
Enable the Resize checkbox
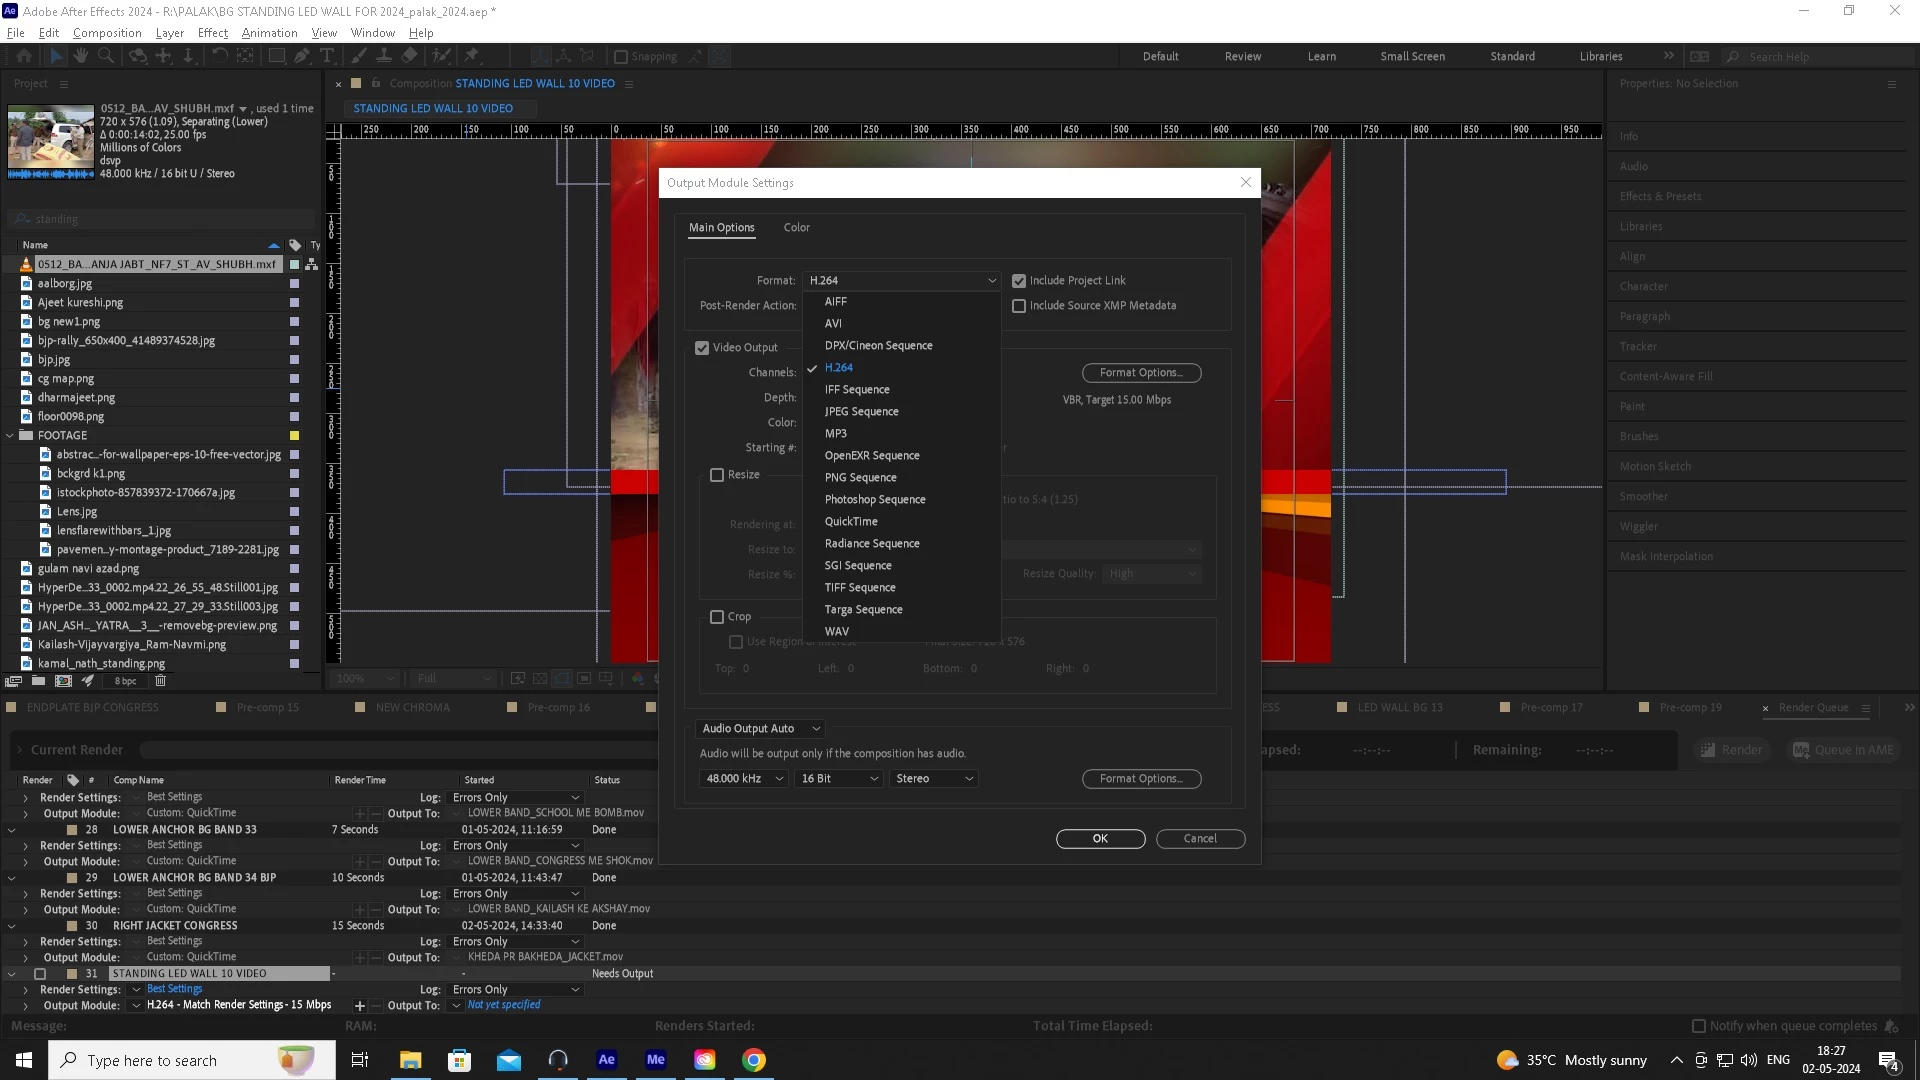point(717,475)
